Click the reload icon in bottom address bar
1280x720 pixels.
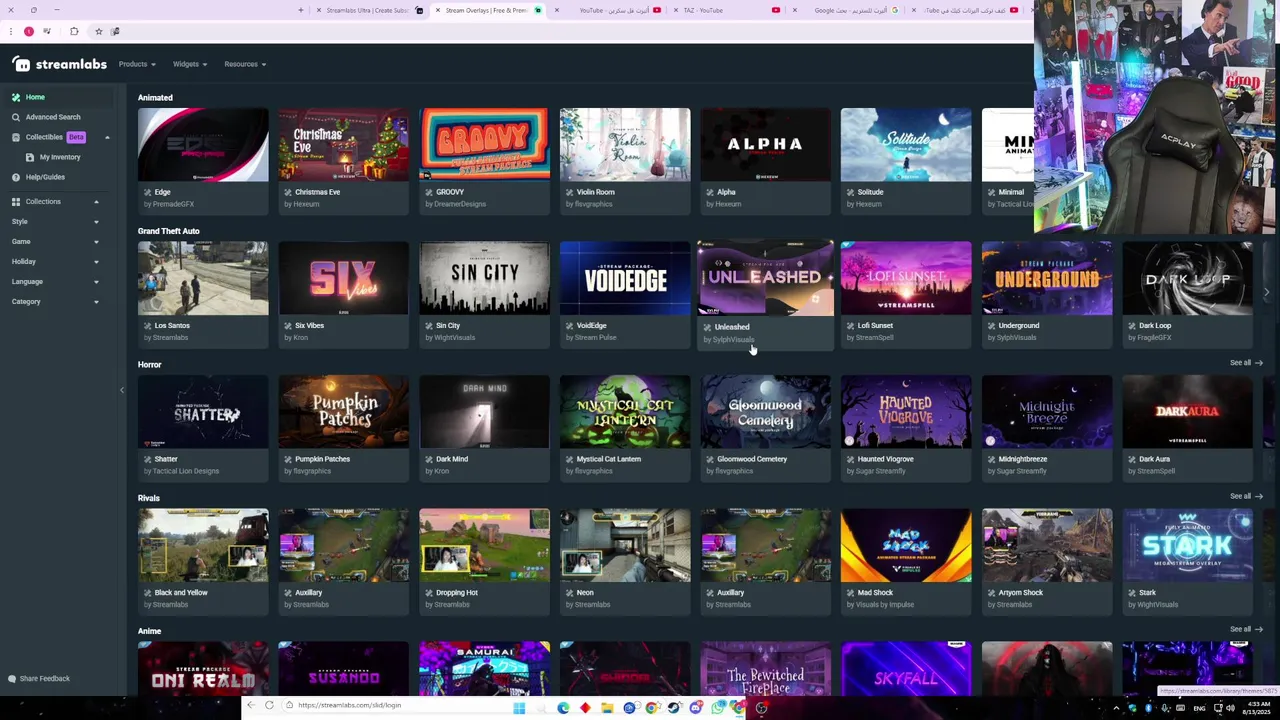[269, 705]
